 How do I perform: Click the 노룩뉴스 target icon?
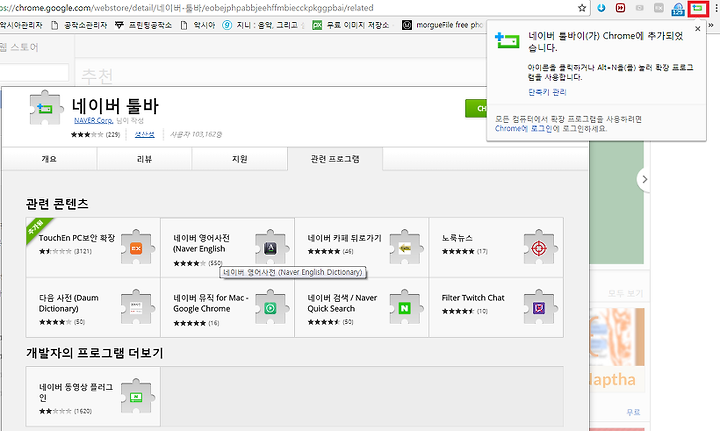pos(539,247)
